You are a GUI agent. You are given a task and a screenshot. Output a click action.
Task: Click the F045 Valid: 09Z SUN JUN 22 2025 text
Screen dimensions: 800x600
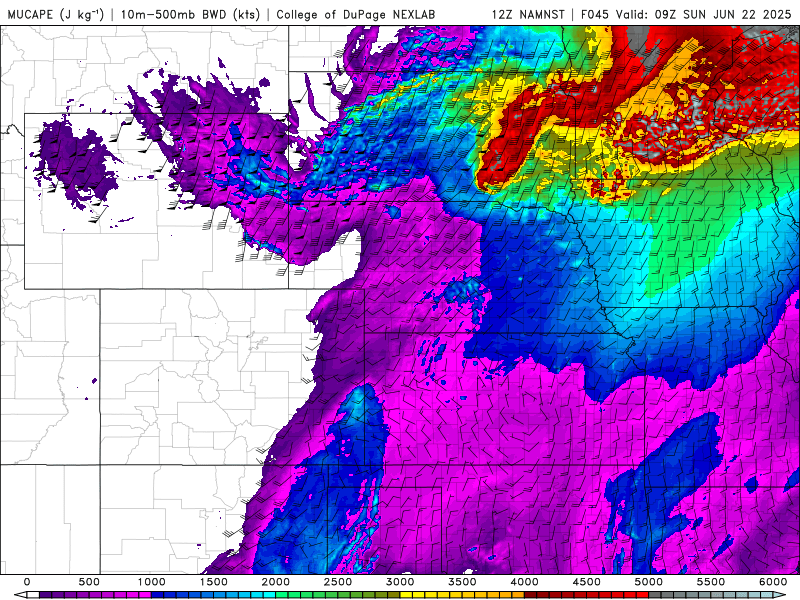point(686,14)
